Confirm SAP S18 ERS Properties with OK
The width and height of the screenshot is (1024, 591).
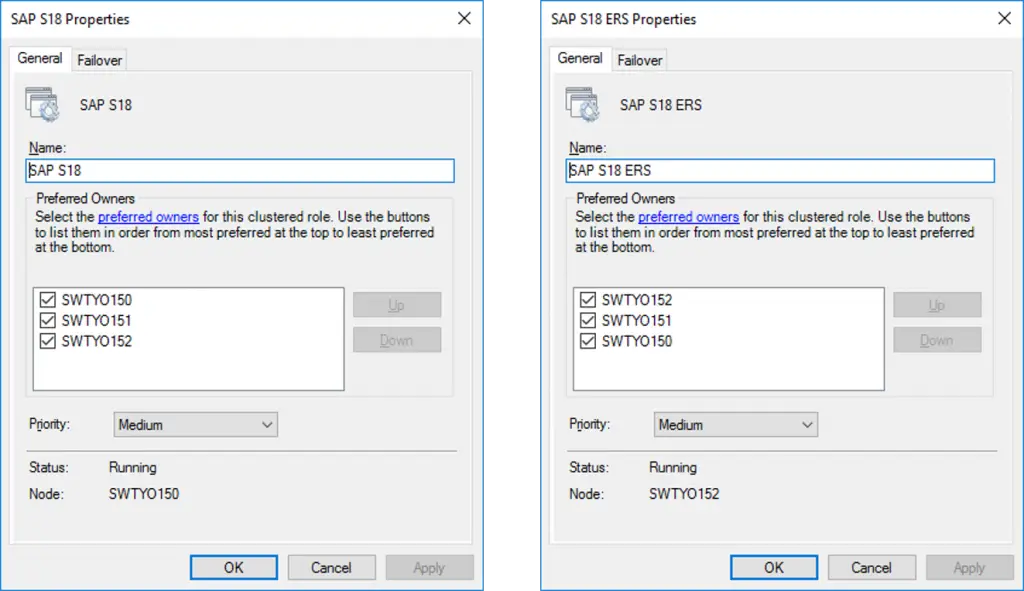click(774, 567)
